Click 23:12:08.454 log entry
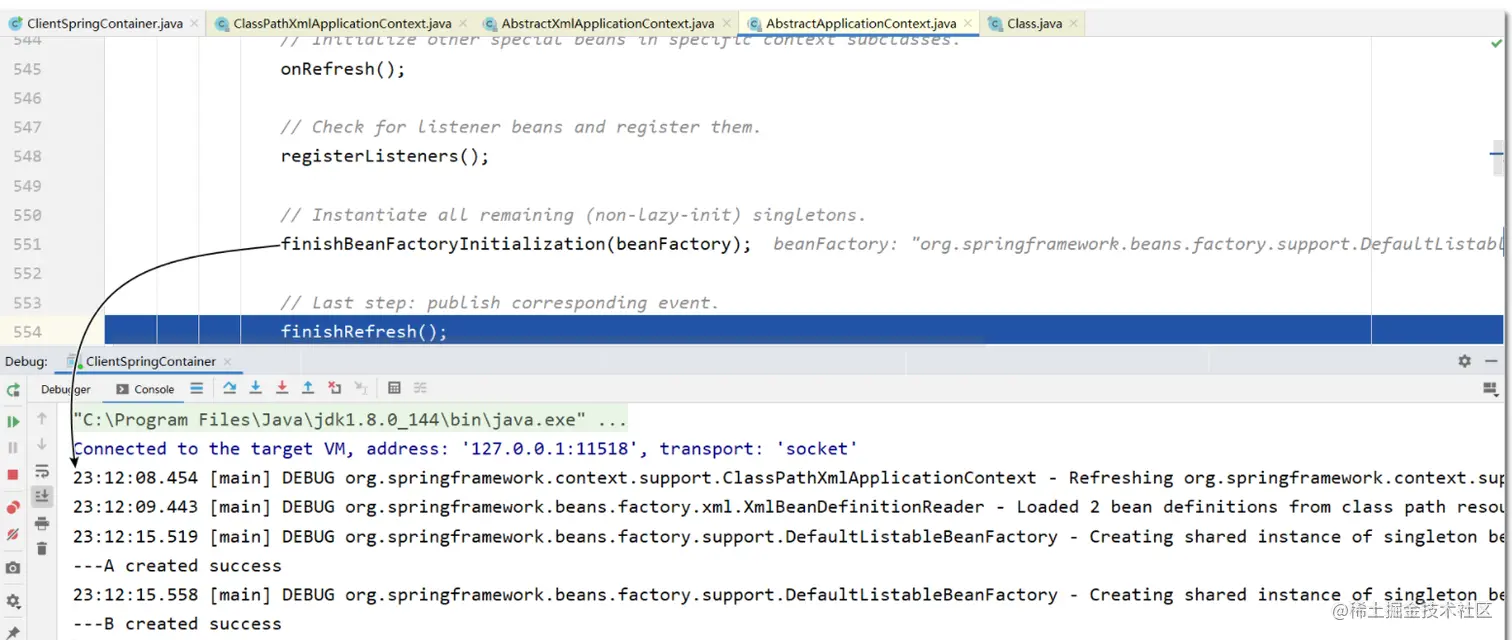Image resolution: width=1512 pixels, height=640 pixels. [788, 478]
